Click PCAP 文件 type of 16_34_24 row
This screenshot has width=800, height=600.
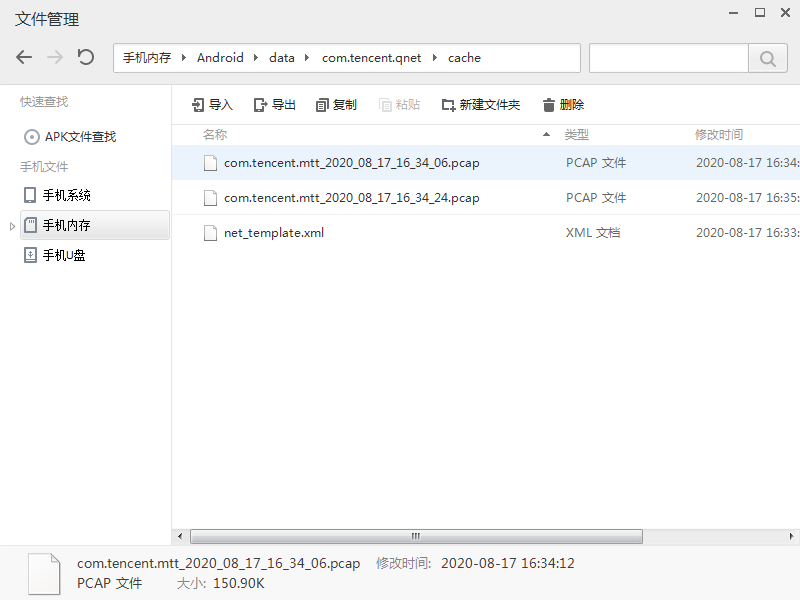click(x=596, y=197)
